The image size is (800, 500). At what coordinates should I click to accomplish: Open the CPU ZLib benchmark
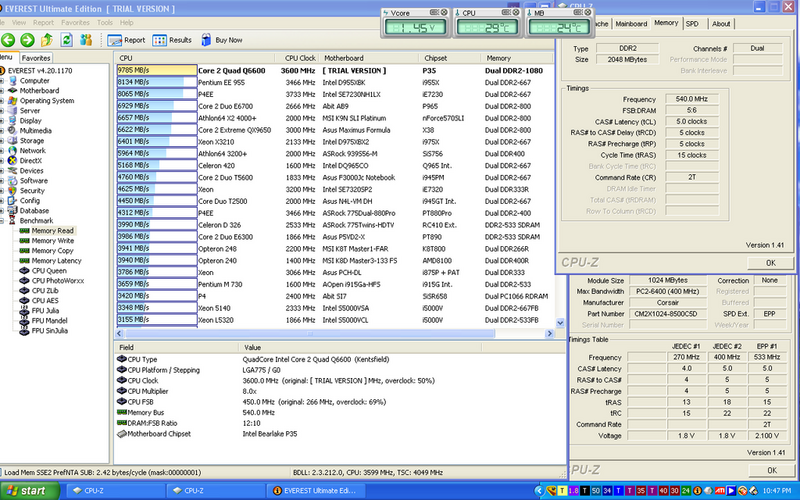45,290
